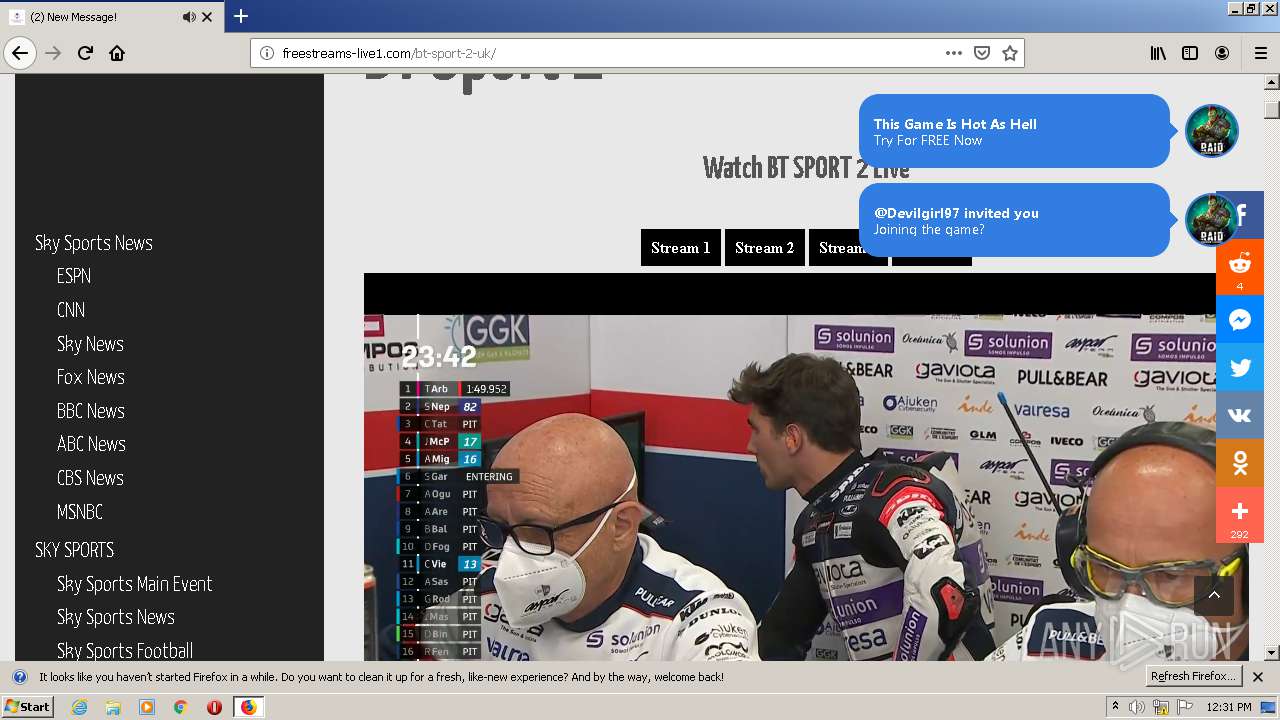Viewport: 1280px width, 720px height.
Task: Open Sky Sports Football link
Action: (125, 651)
